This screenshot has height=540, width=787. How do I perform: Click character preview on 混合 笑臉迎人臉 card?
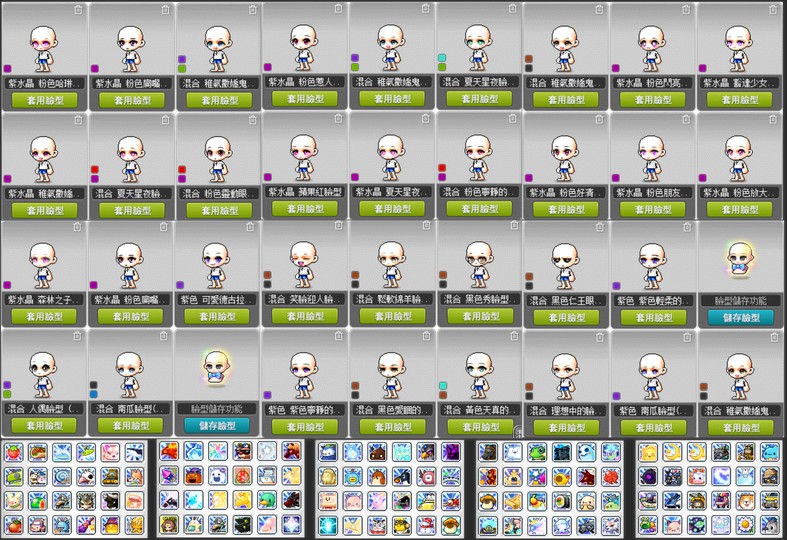[305, 263]
